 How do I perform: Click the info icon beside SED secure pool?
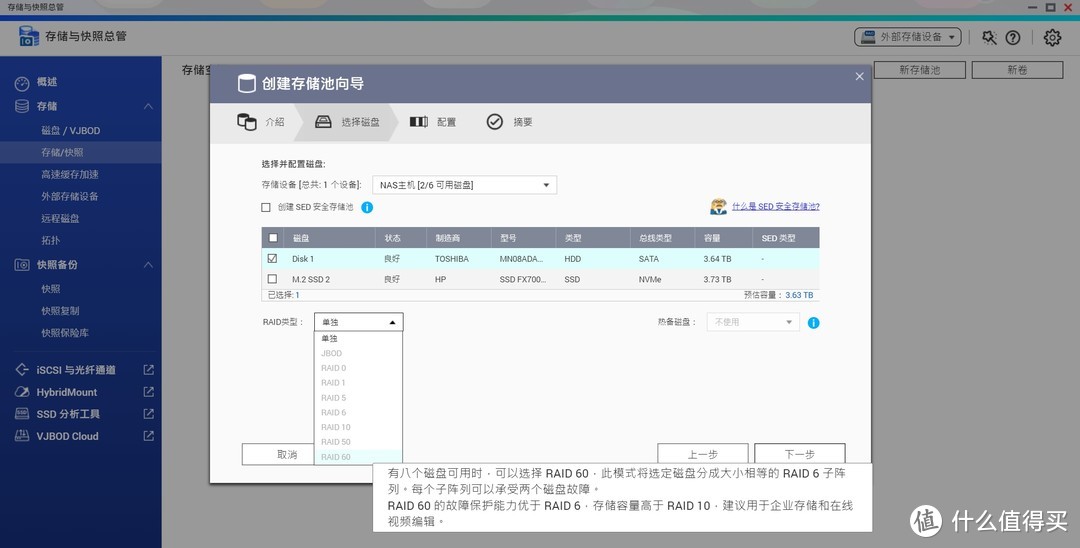click(x=367, y=207)
